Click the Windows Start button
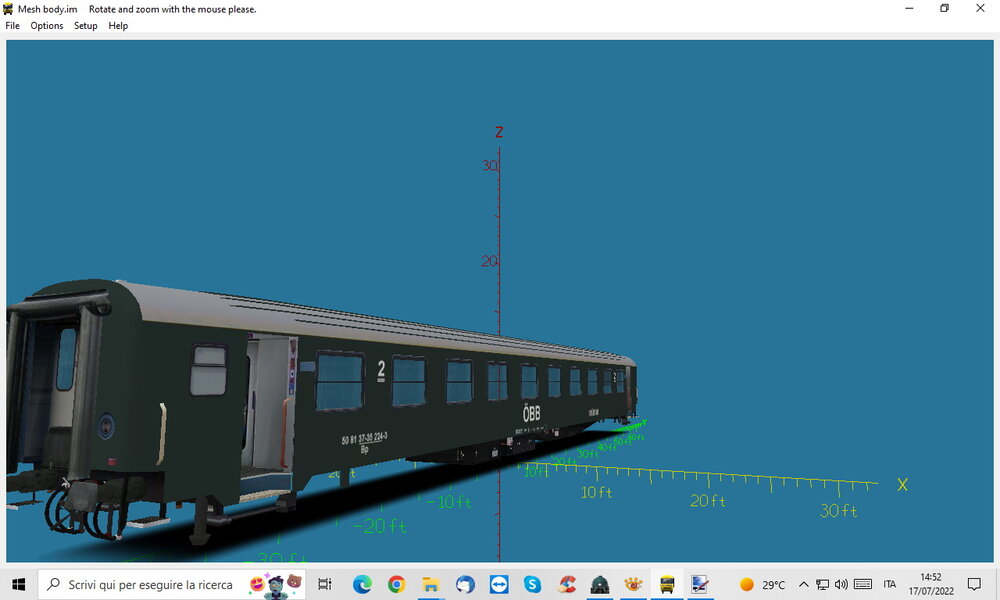The height and width of the screenshot is (600, 1000). click(x=18, y=584)
